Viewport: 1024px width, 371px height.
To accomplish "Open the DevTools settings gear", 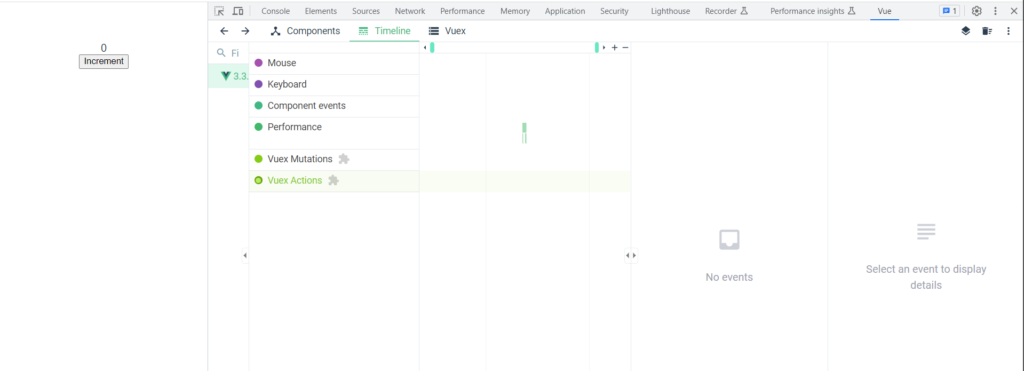I will tap(976, 11).
